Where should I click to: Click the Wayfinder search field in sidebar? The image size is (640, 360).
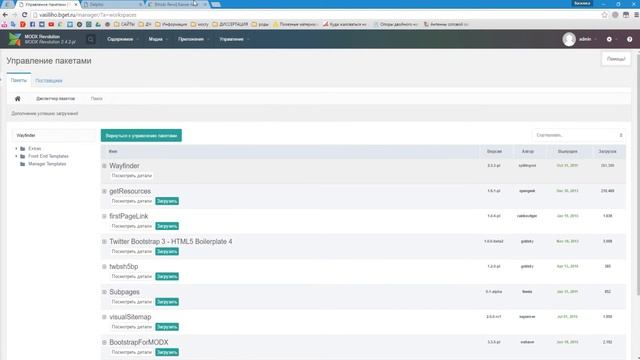coord(54,136)
